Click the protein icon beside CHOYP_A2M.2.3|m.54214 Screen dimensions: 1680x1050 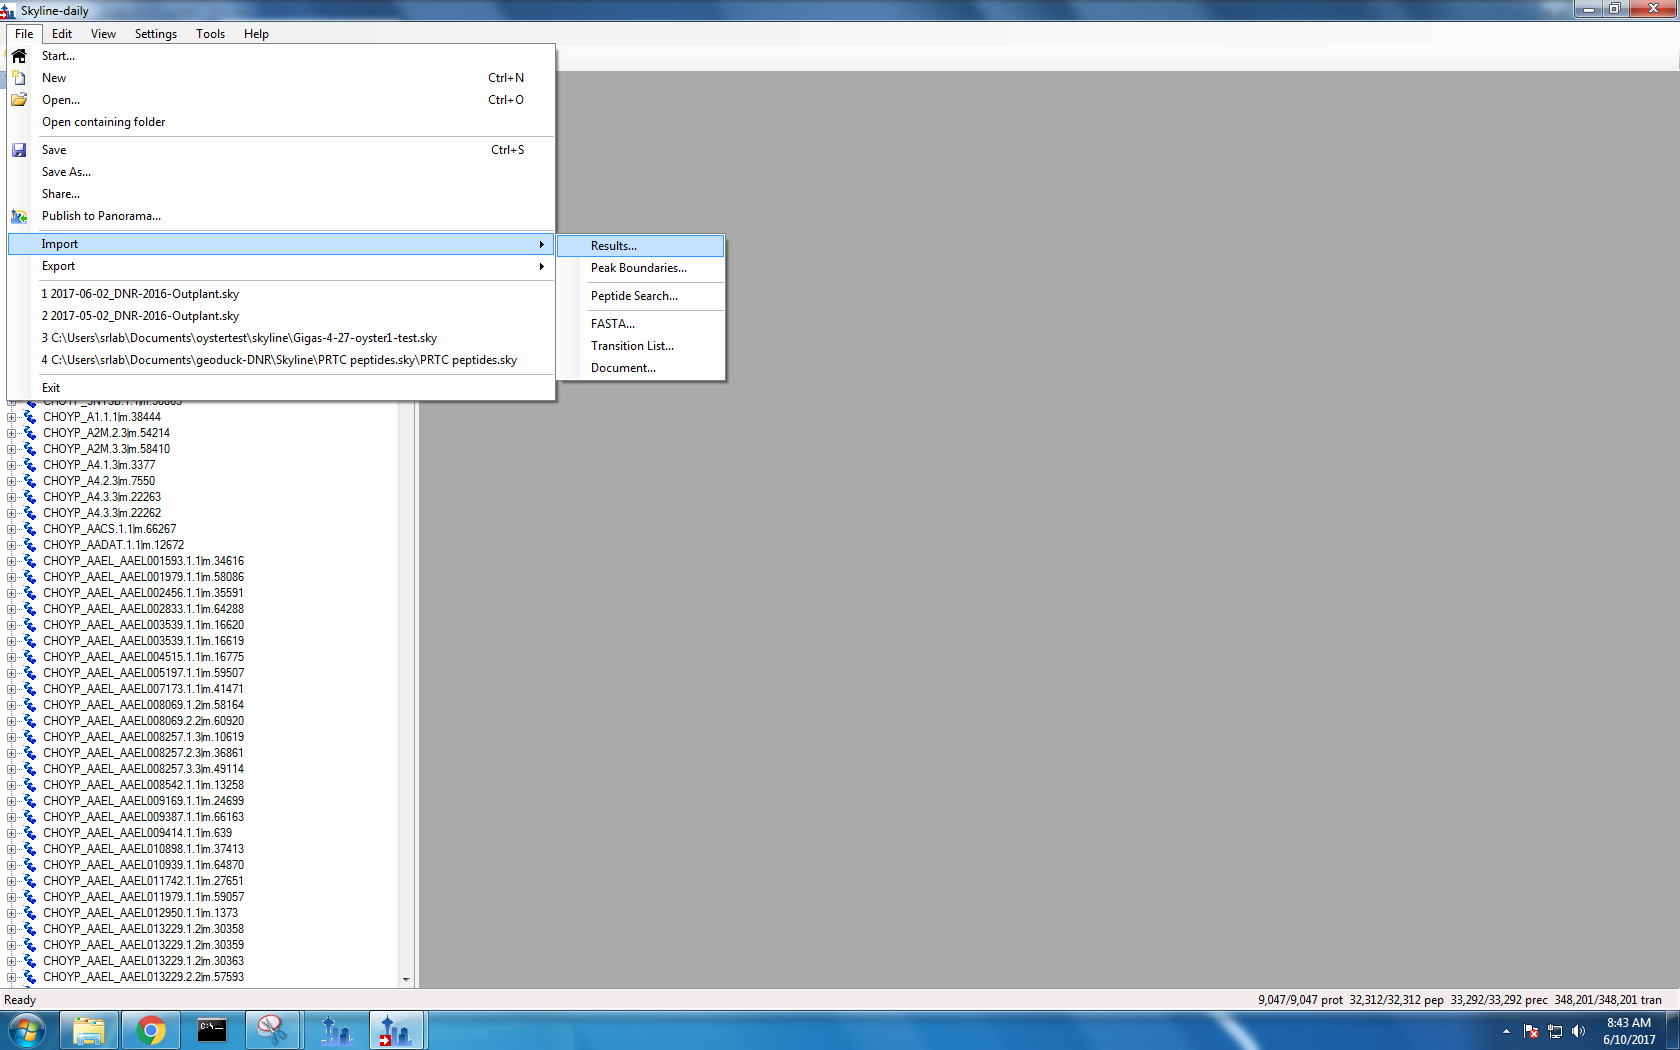point(30,433)
